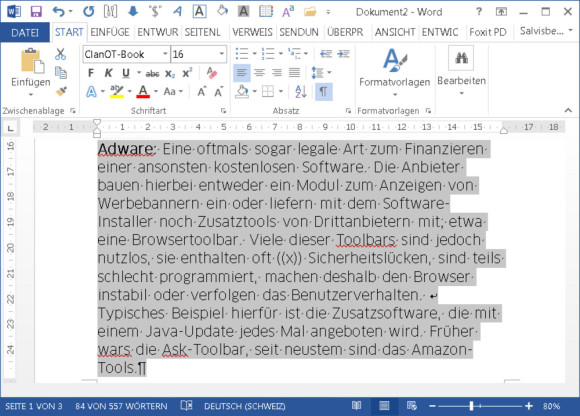
Task: Sort the selected text A to Z
Action: coord(301,91)
